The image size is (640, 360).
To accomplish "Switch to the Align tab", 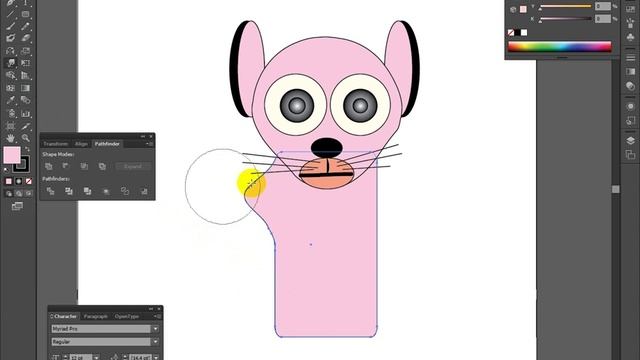I will coord(81,144).
